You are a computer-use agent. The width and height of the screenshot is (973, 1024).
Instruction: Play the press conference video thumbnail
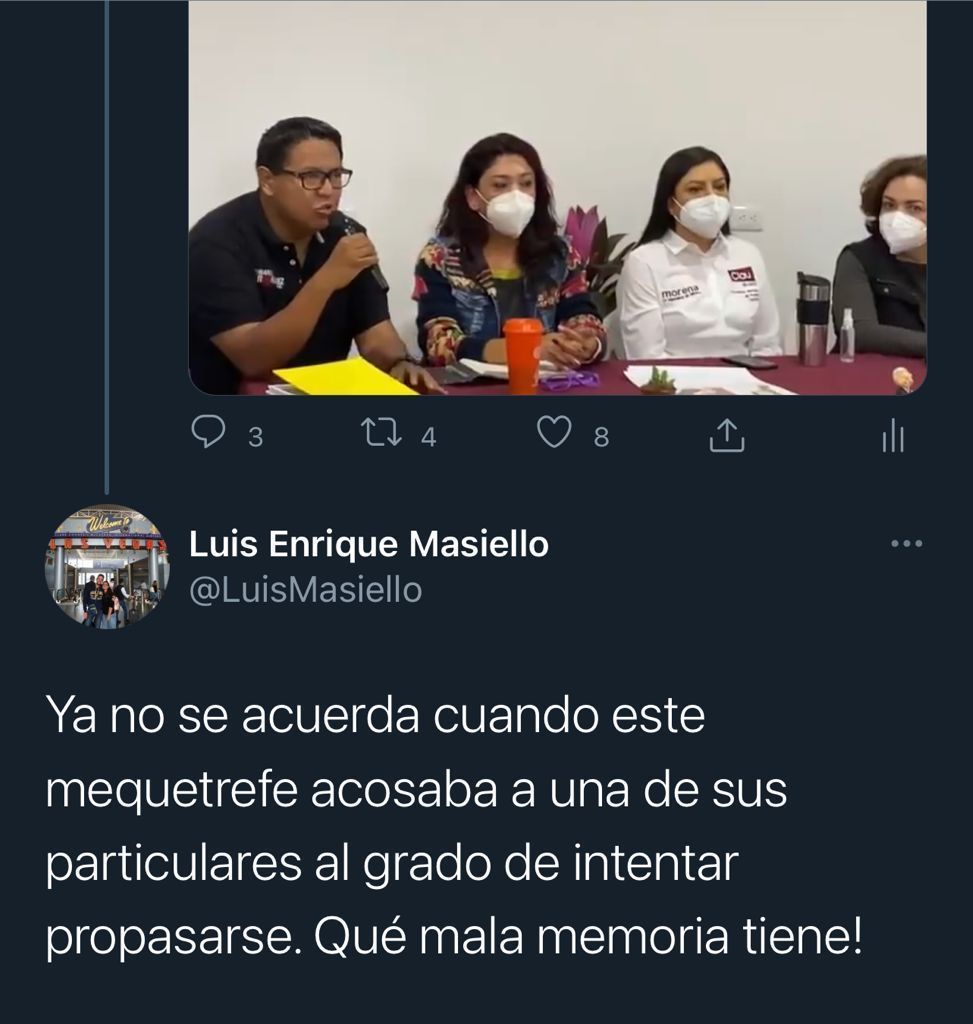coord(558,197)
